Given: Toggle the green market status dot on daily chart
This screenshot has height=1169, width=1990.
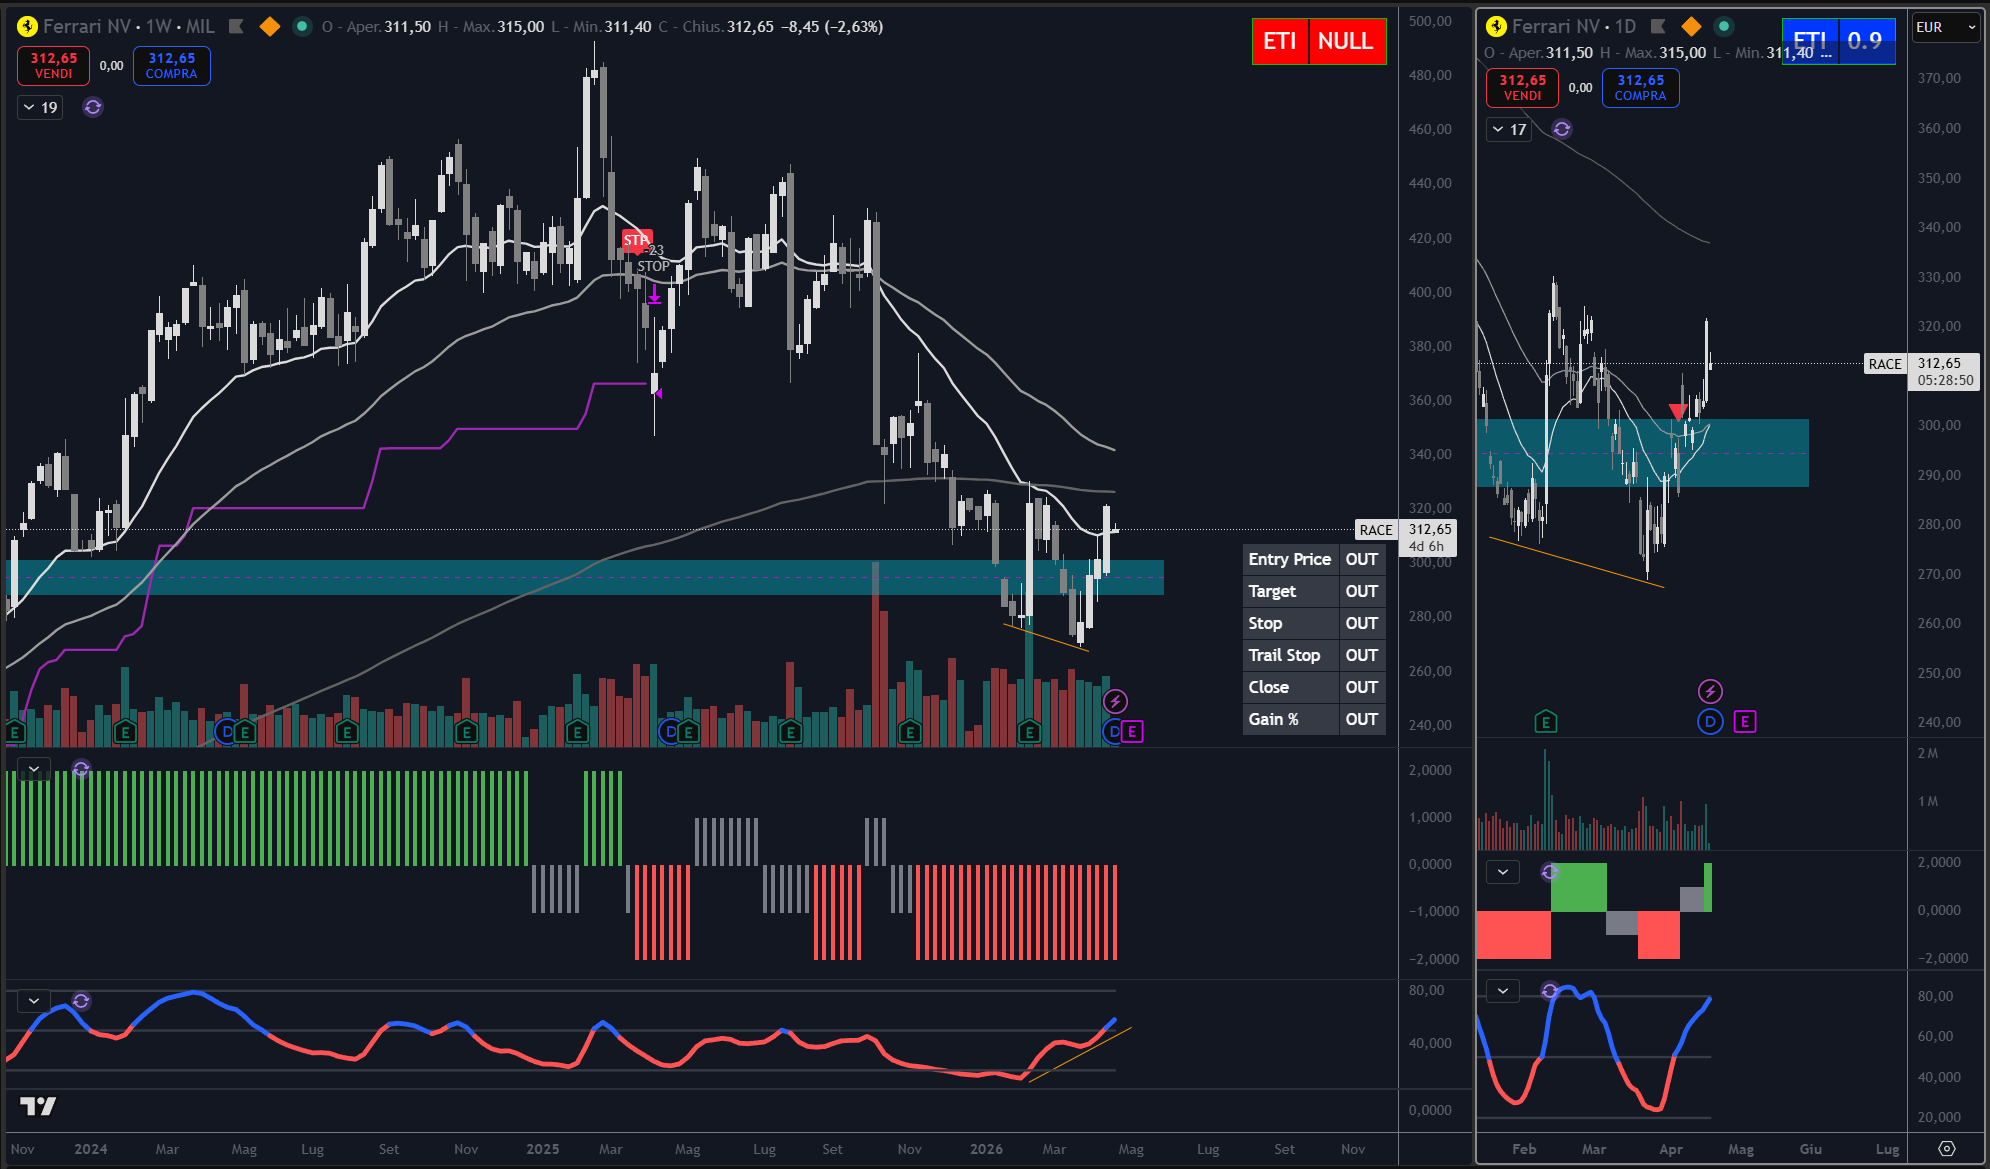Looking at the screenshot, I should tap(1724, 26).
